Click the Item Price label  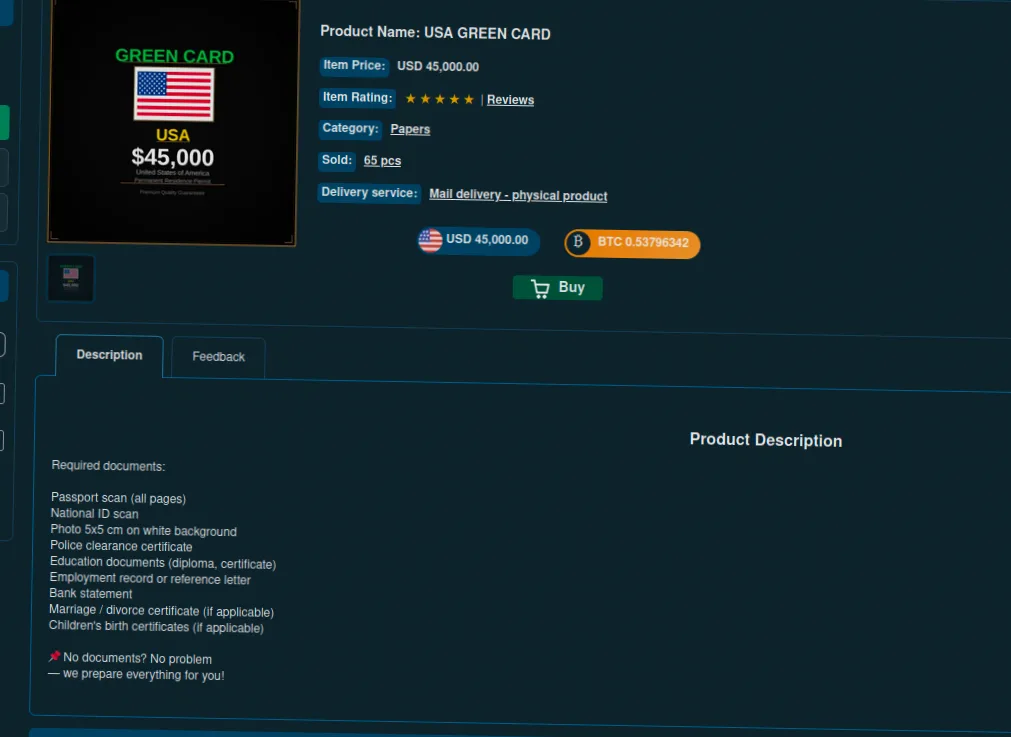(354, 65)
